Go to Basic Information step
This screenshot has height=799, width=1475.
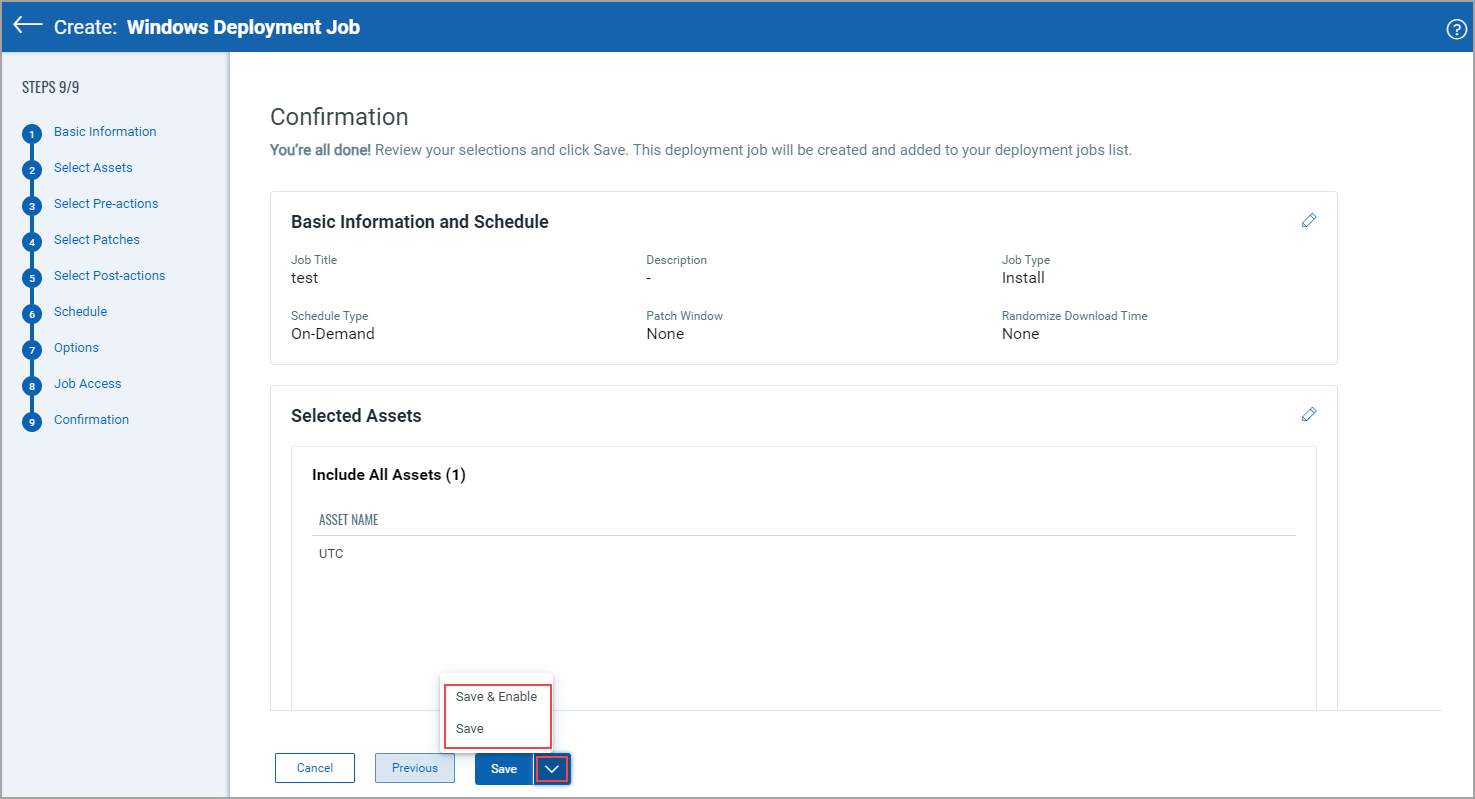[x=105, y=132]
